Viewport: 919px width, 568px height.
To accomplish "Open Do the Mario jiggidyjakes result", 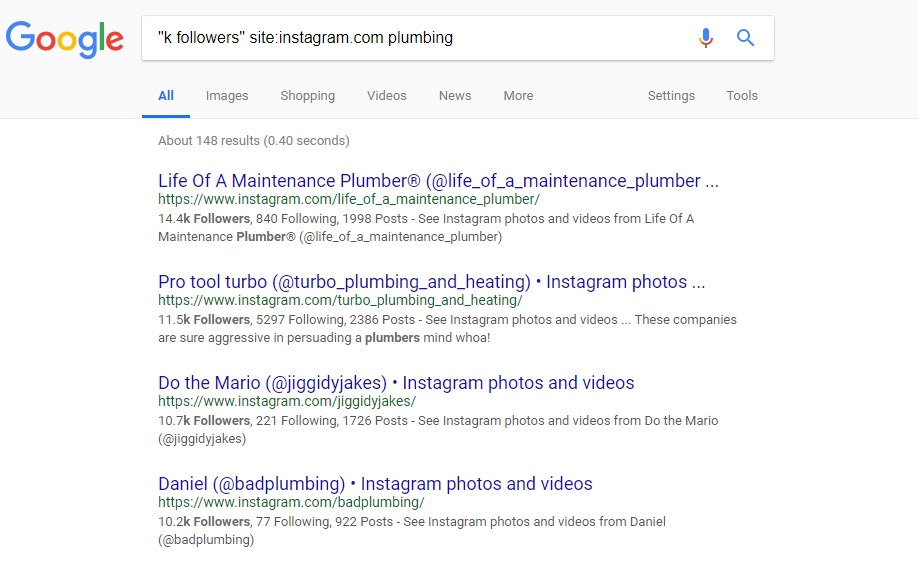I will tap(396, 383).
